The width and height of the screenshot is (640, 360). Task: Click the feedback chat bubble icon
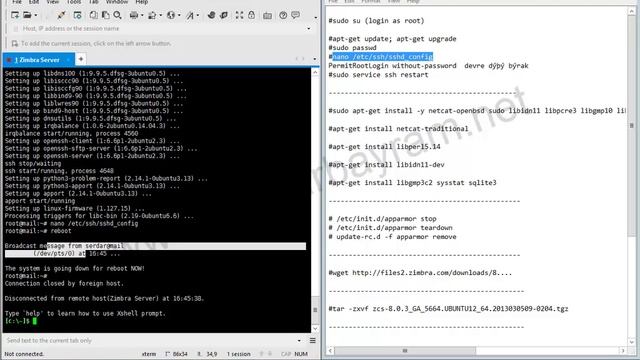click(x=295, y=15)
